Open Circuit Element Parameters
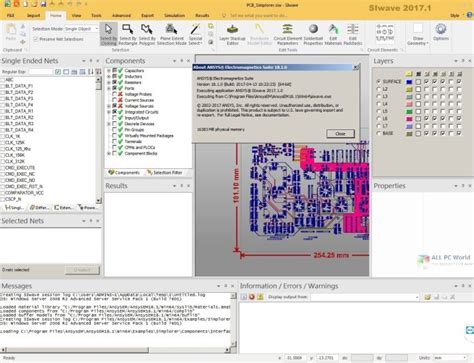This screenshot has width=474, height=363. [x=288, y=34]
